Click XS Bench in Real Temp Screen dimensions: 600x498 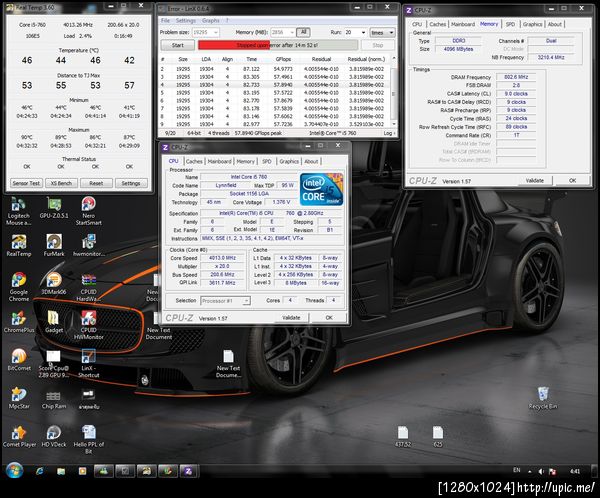61,183
